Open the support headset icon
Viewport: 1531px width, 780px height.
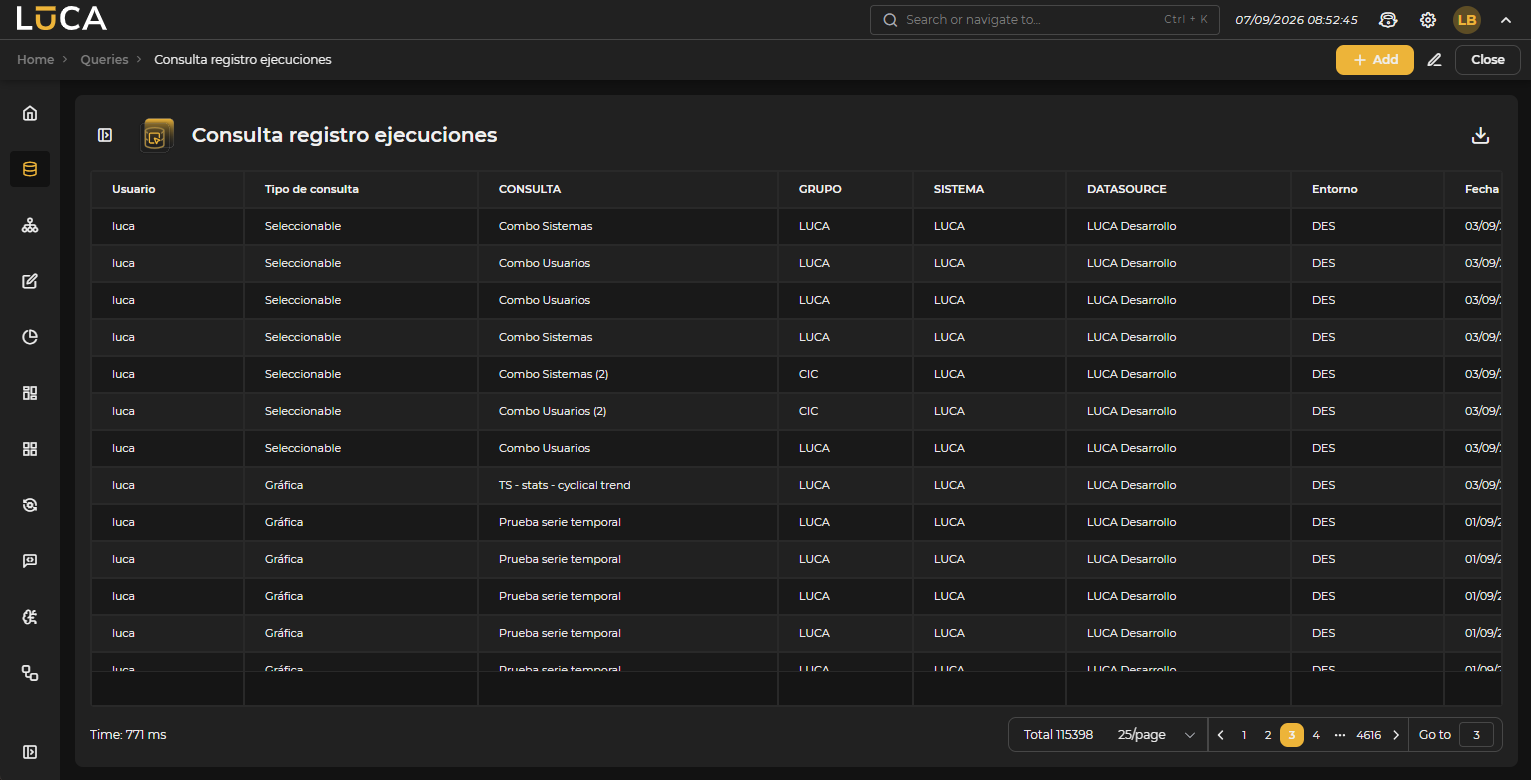click(1388, 20)
